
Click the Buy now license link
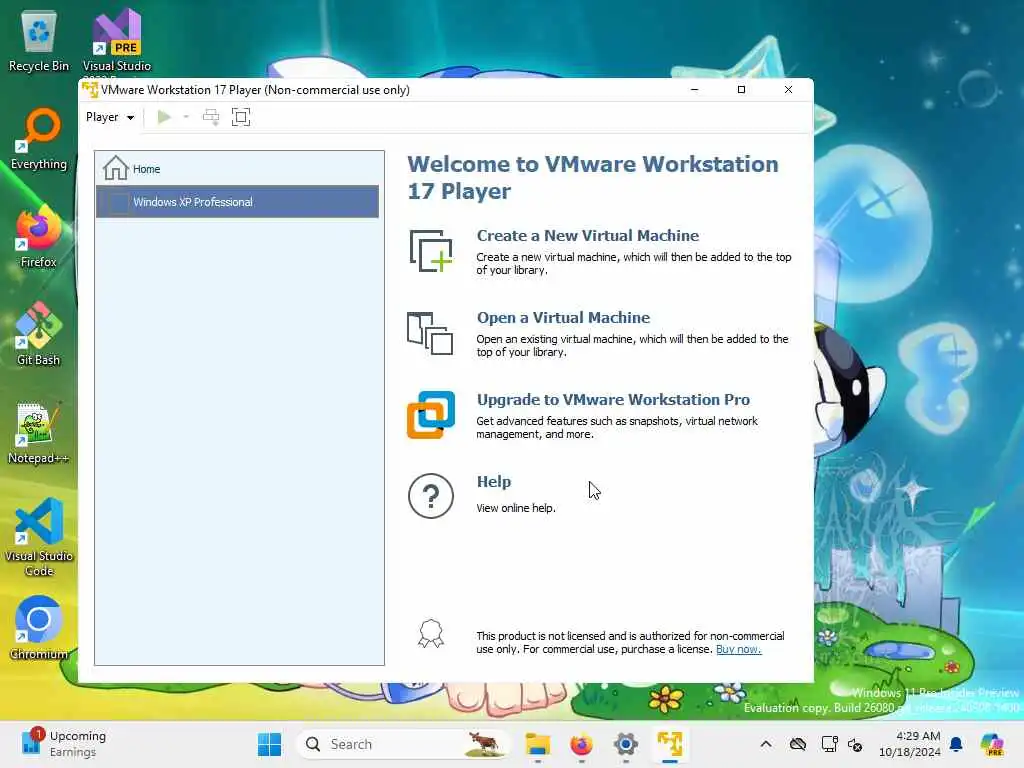click(739, 649)
